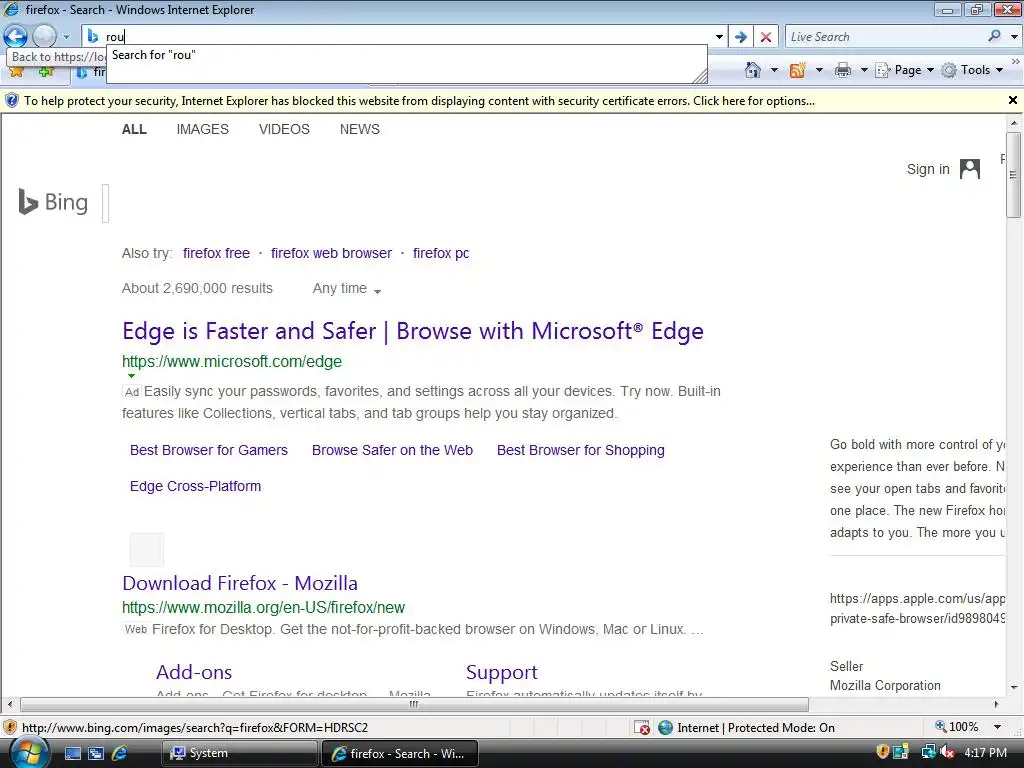Open Download Firefox - Mozilla result
This screenshot has width=1024, height=768.
click(240, 583)
